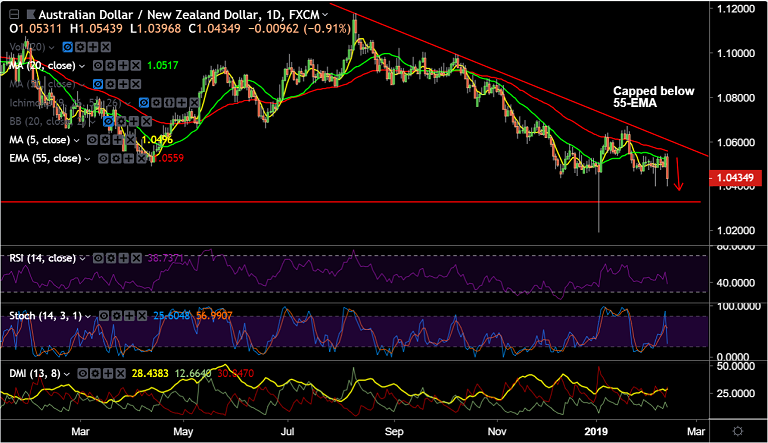
Task: Select the 'Capped below 55-EMA' text annotation
Action: [x=653, y=97]
